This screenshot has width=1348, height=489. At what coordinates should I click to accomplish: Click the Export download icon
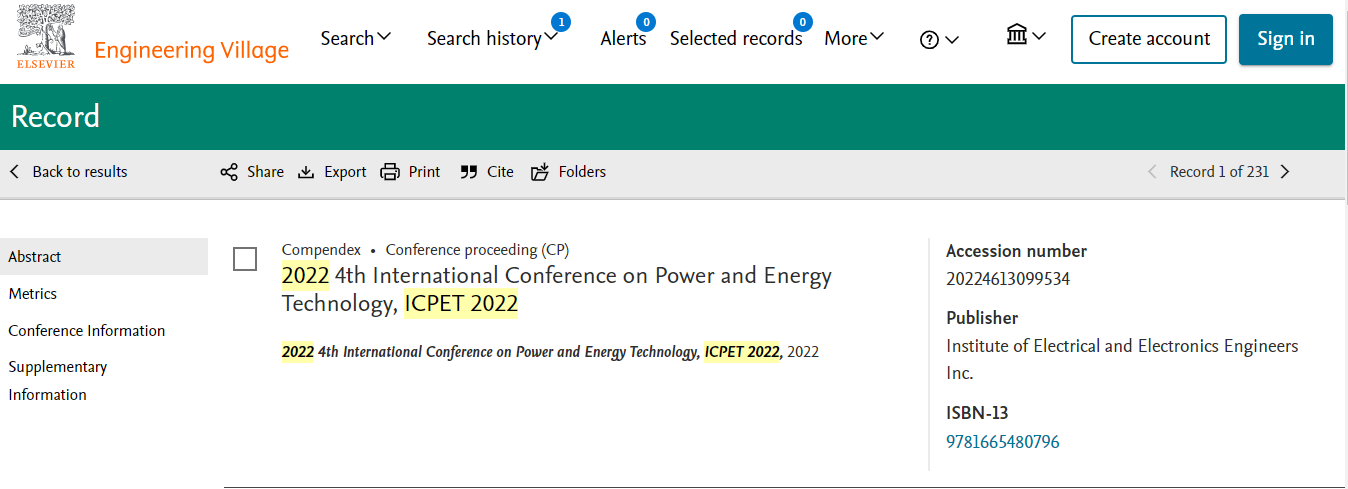(306, 172)
